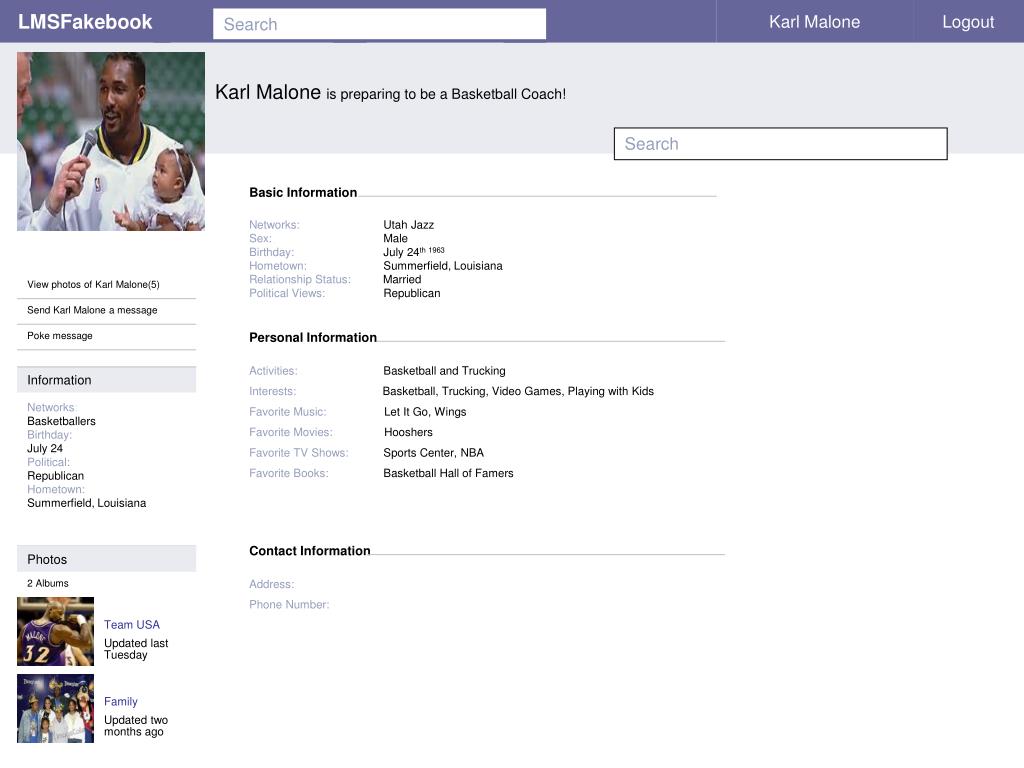Screen dimensions: 1024x768
Task: Open the Family album thumbnail
Action: click(56, 709)
